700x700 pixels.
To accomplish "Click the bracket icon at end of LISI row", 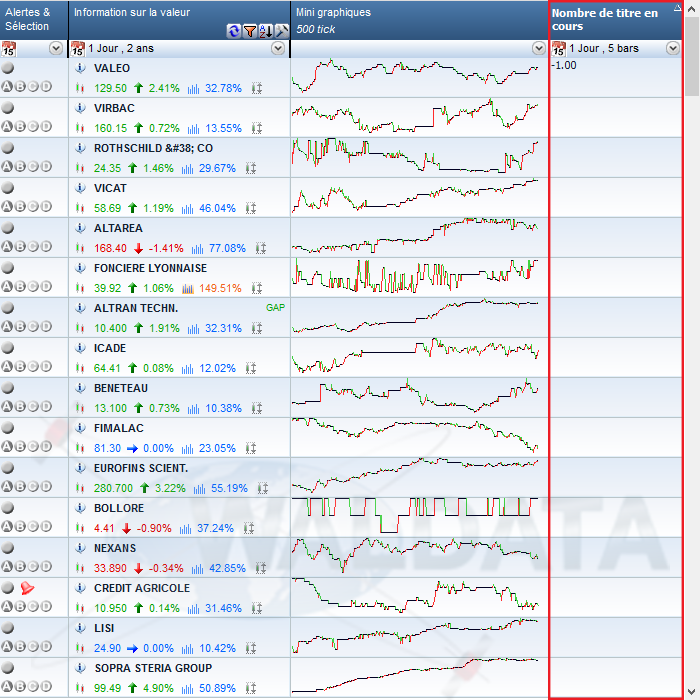I will point(250,648).
